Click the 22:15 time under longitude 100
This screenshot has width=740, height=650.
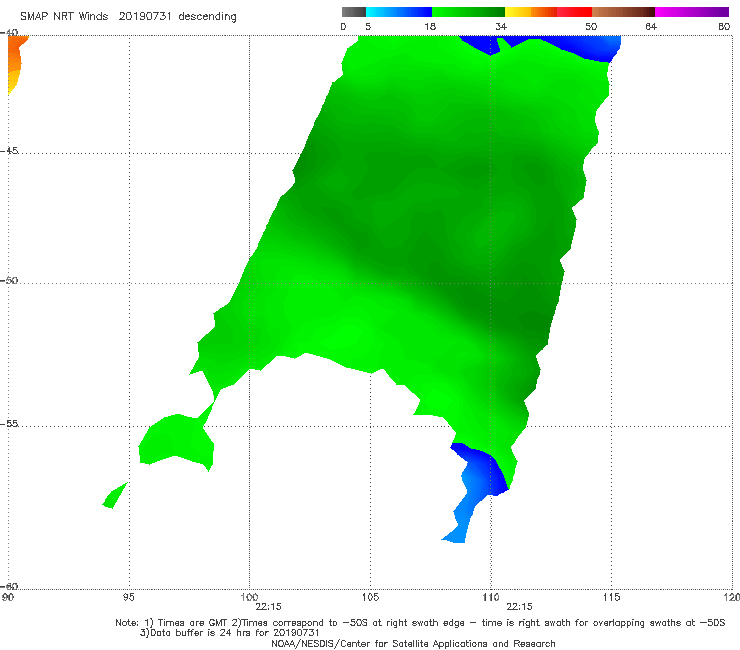pyautogui.click(x=268, y=607)
